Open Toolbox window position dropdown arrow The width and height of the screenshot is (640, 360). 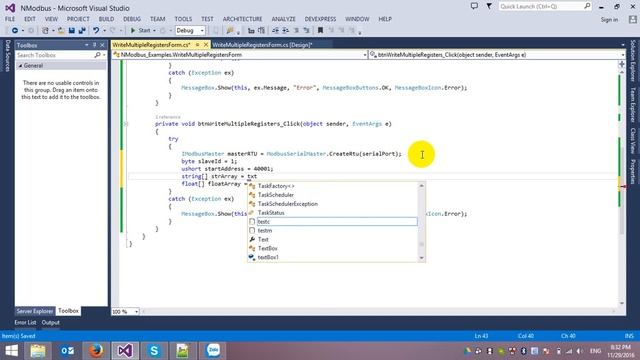click(87, 45)
